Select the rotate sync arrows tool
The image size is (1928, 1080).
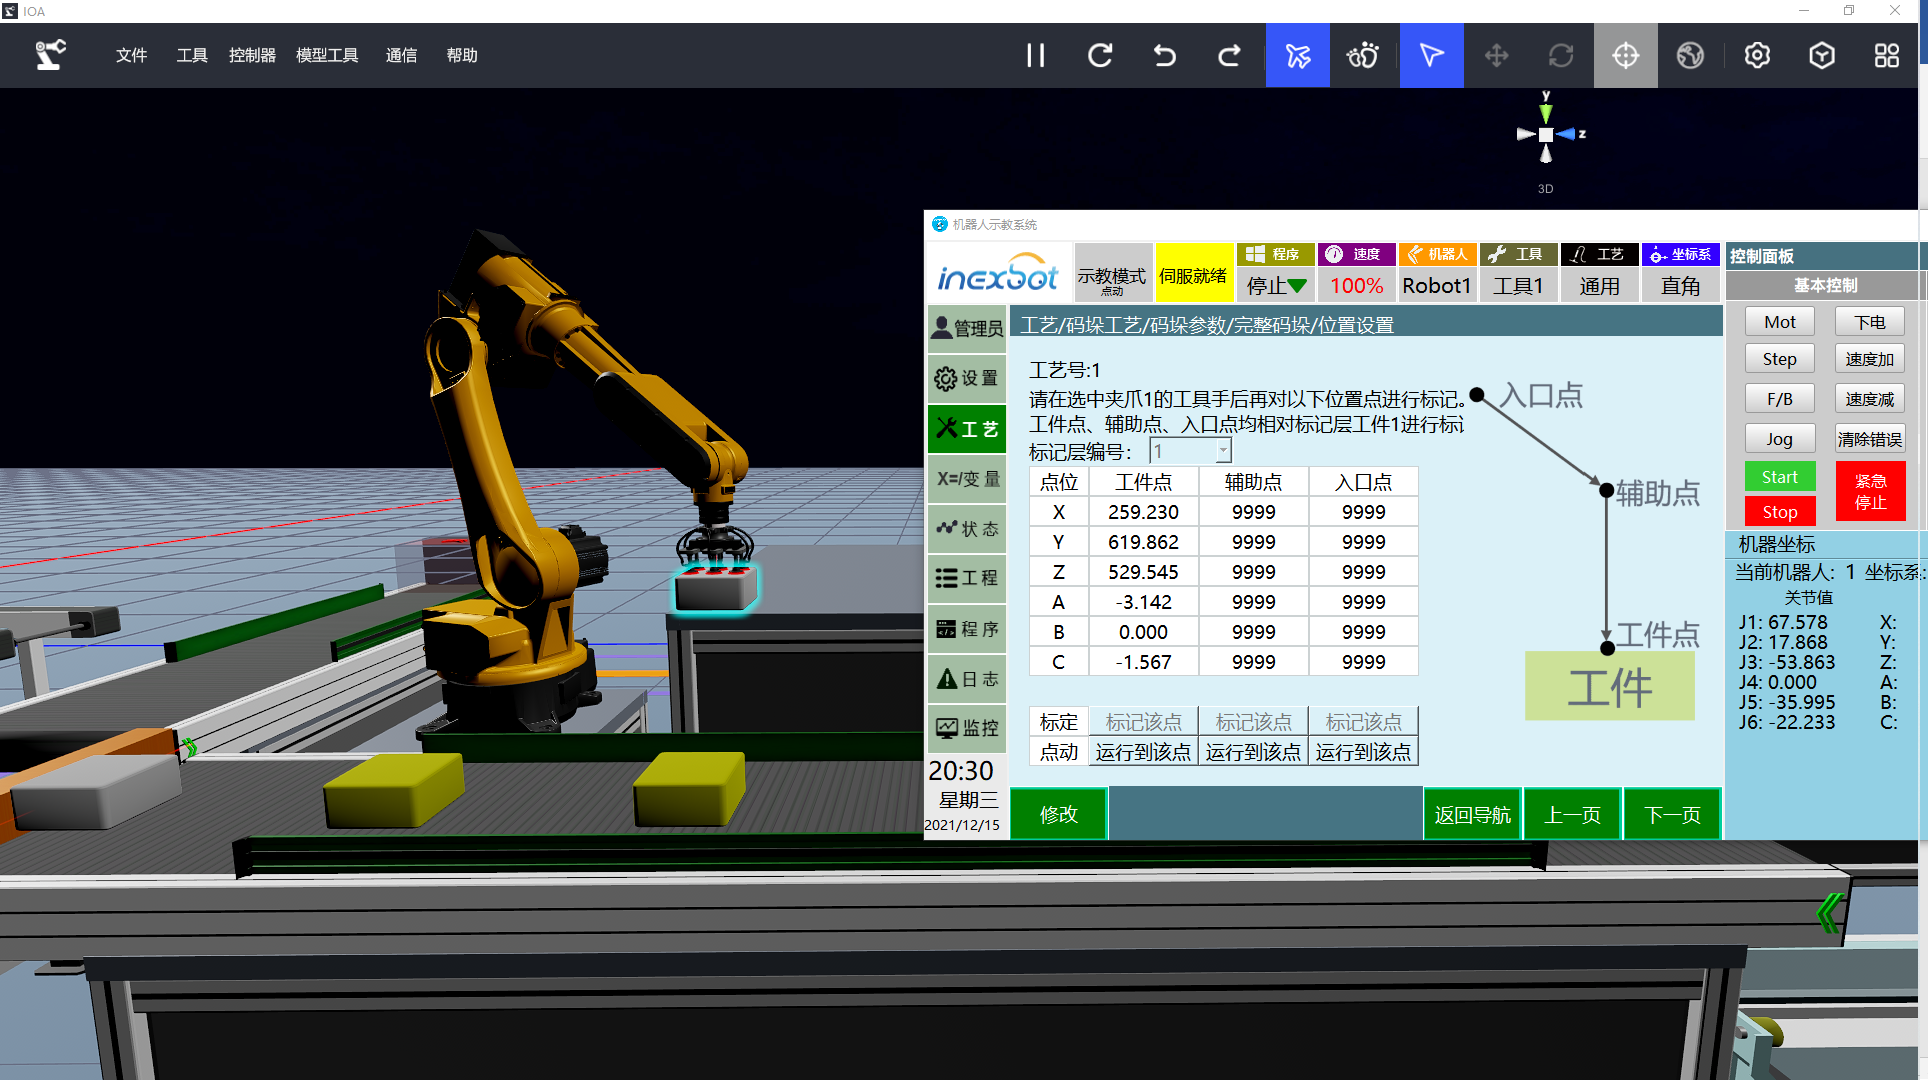(1561, 55)
